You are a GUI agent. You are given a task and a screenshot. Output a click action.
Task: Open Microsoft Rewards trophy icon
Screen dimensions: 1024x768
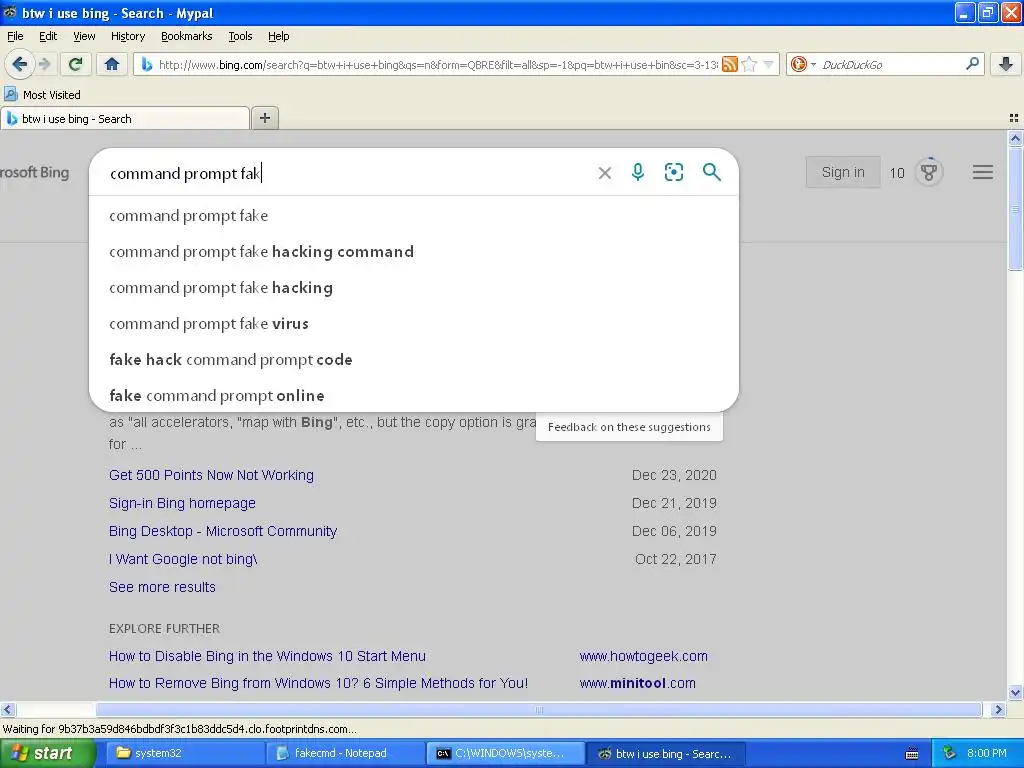point(929,172)
